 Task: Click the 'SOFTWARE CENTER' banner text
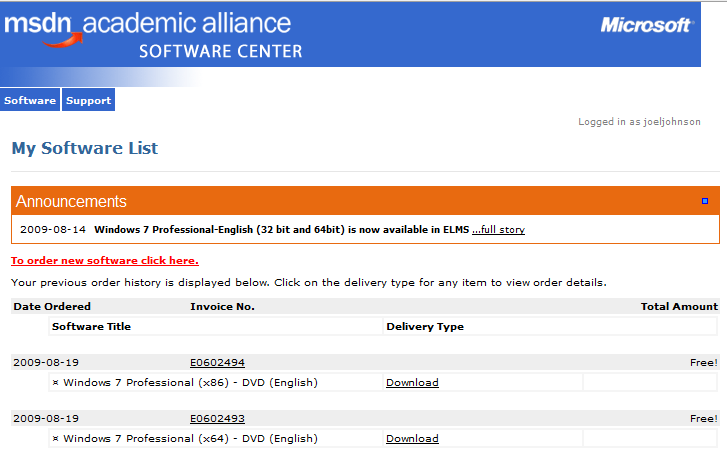(x=221, y=51)
